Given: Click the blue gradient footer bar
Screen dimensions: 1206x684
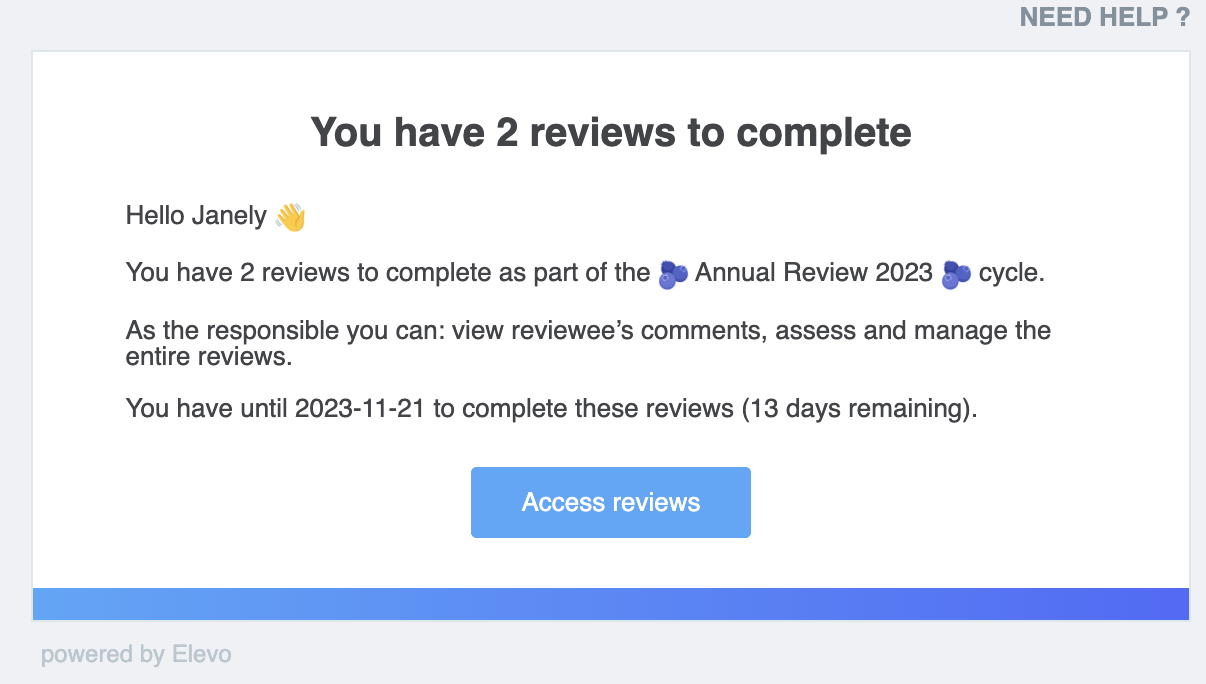Looking at the screenshot, I should (611, 604).
